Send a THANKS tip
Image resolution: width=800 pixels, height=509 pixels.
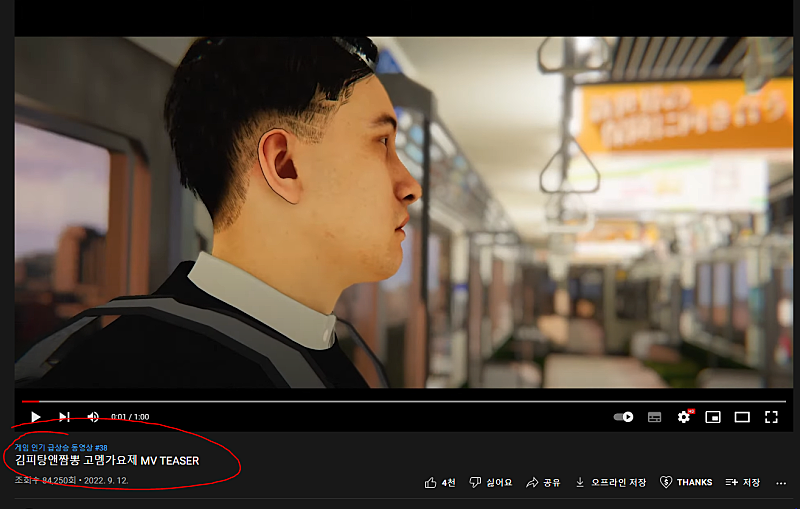[x=686, y=482]
